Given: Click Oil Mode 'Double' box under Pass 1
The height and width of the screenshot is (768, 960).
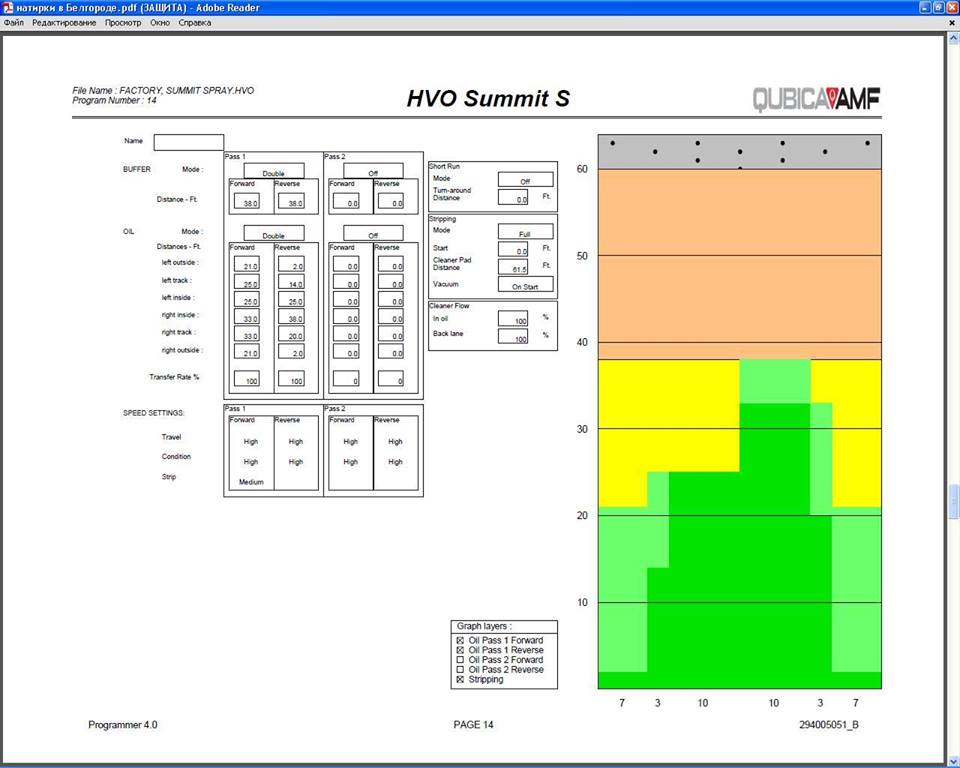Looking at the screenshot, I should click(274, 233).
